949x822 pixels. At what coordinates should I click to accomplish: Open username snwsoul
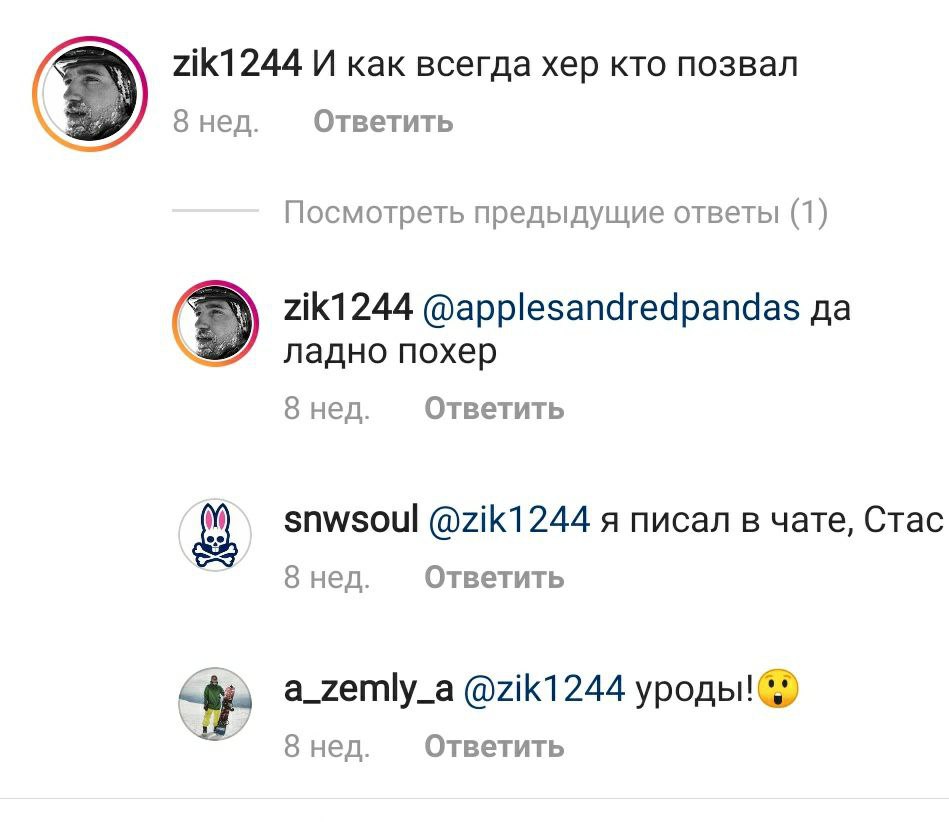pos(351,519)
